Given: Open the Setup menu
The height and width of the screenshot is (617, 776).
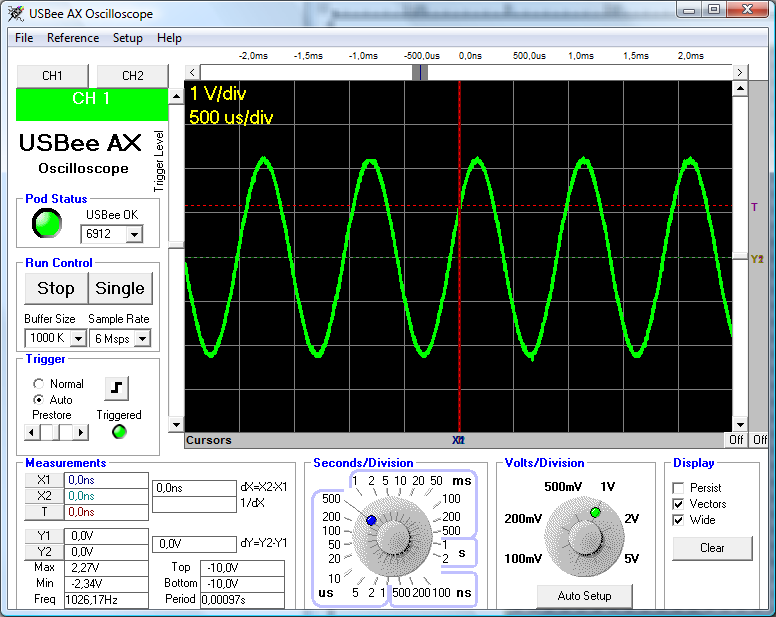Looking at the screenshot, I should coord(127,38).
